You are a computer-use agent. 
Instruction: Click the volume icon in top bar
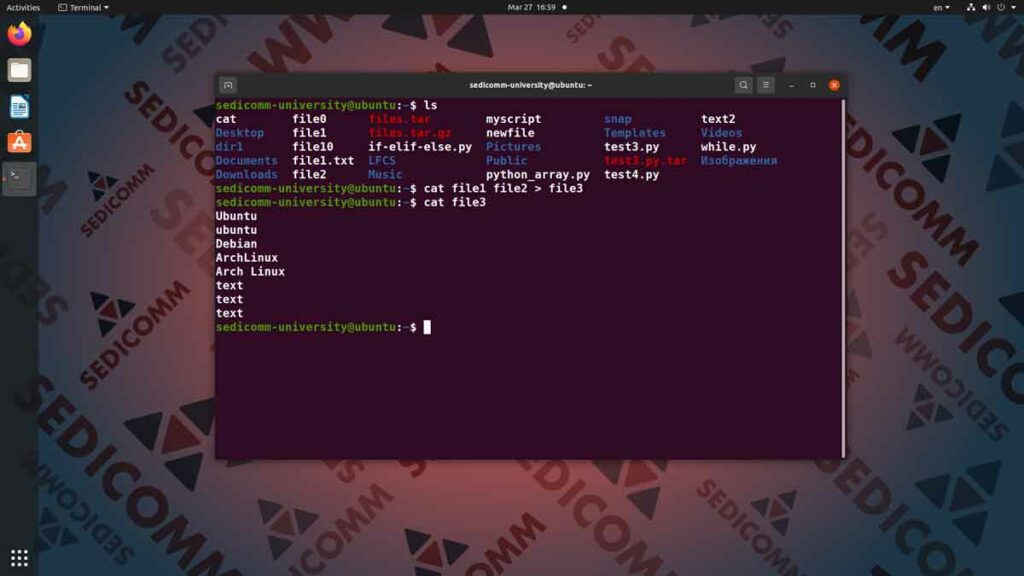[986, 7]
